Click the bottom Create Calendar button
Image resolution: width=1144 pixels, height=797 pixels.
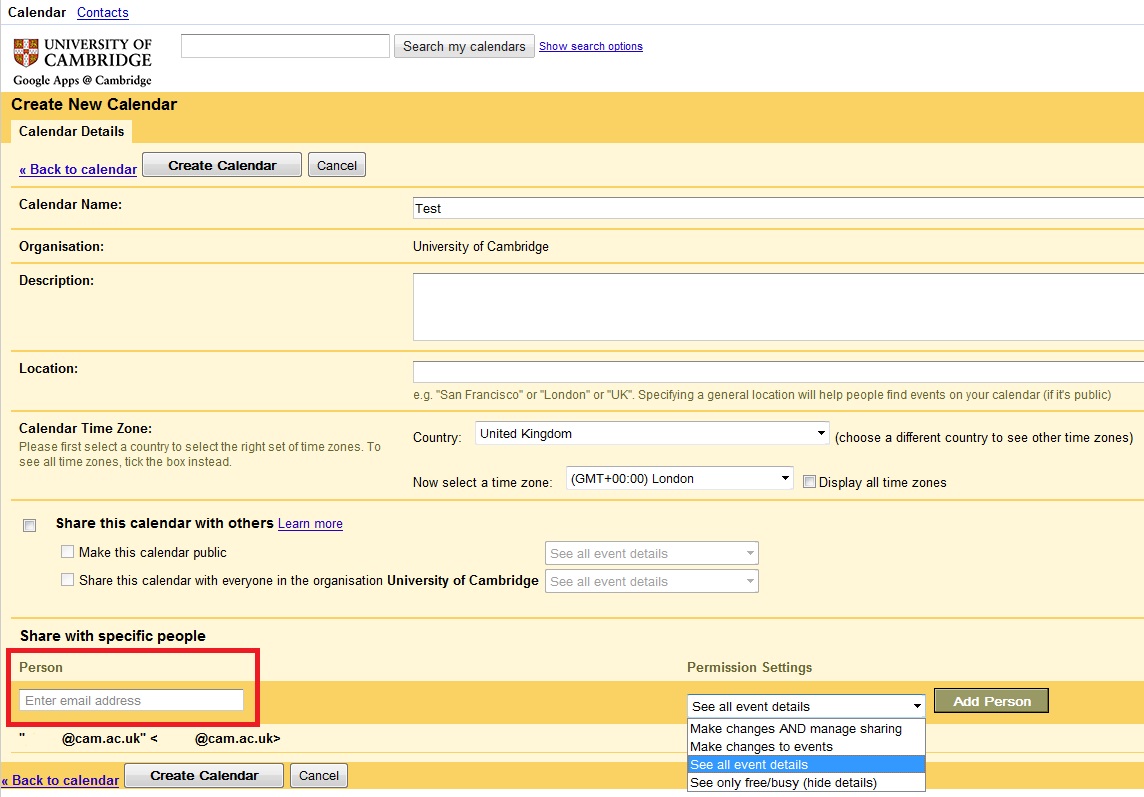click(x=204, y=775)
